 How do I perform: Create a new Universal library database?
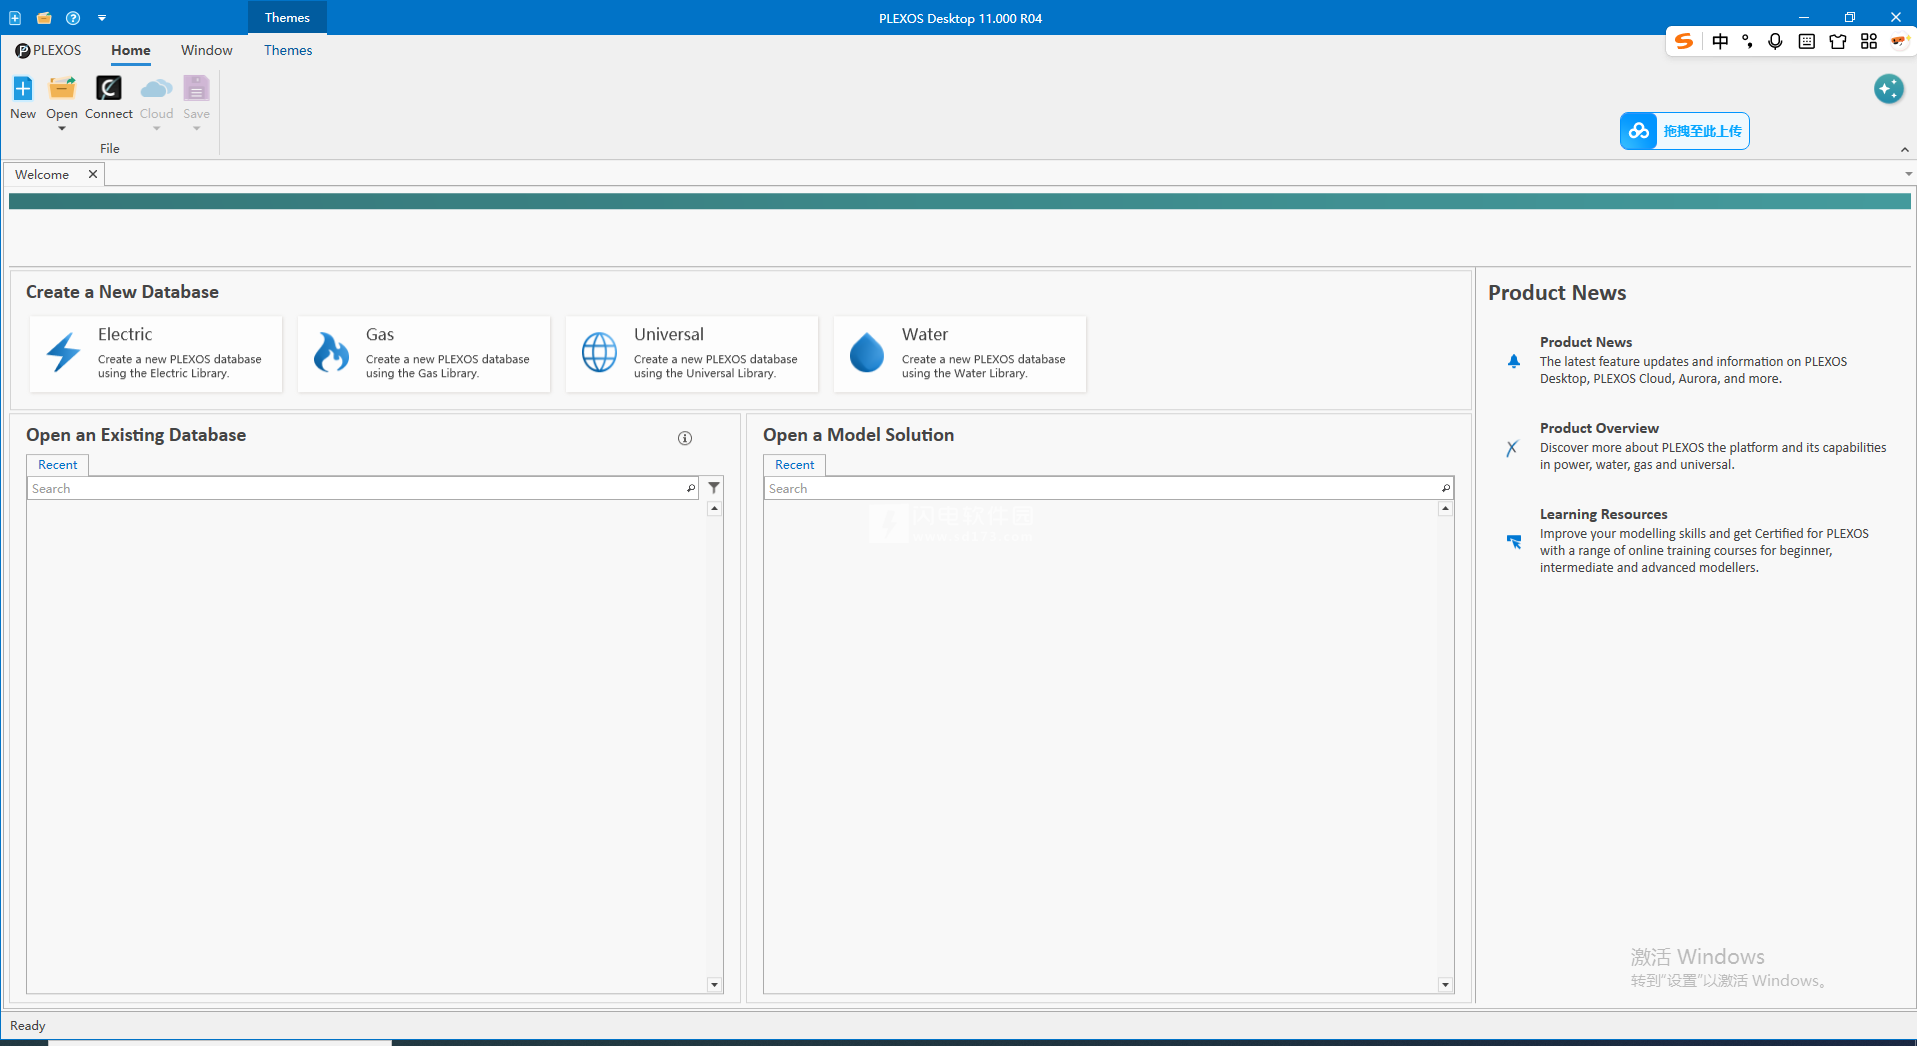click(692, 354)
